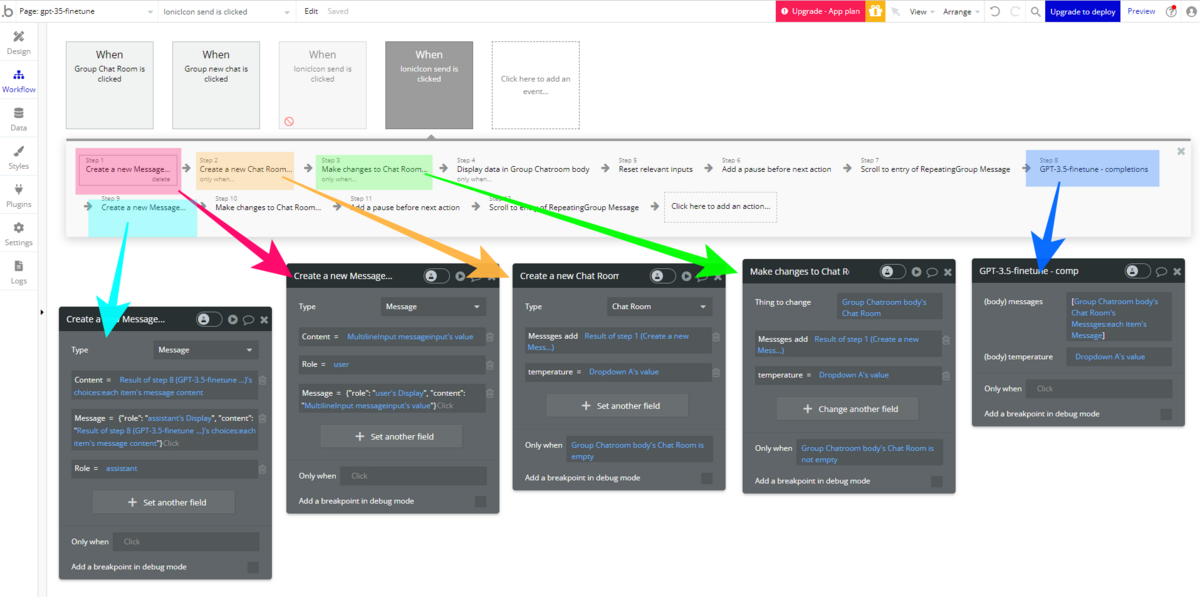
Task: Undo the last change
Action: [x=994, y=11]
